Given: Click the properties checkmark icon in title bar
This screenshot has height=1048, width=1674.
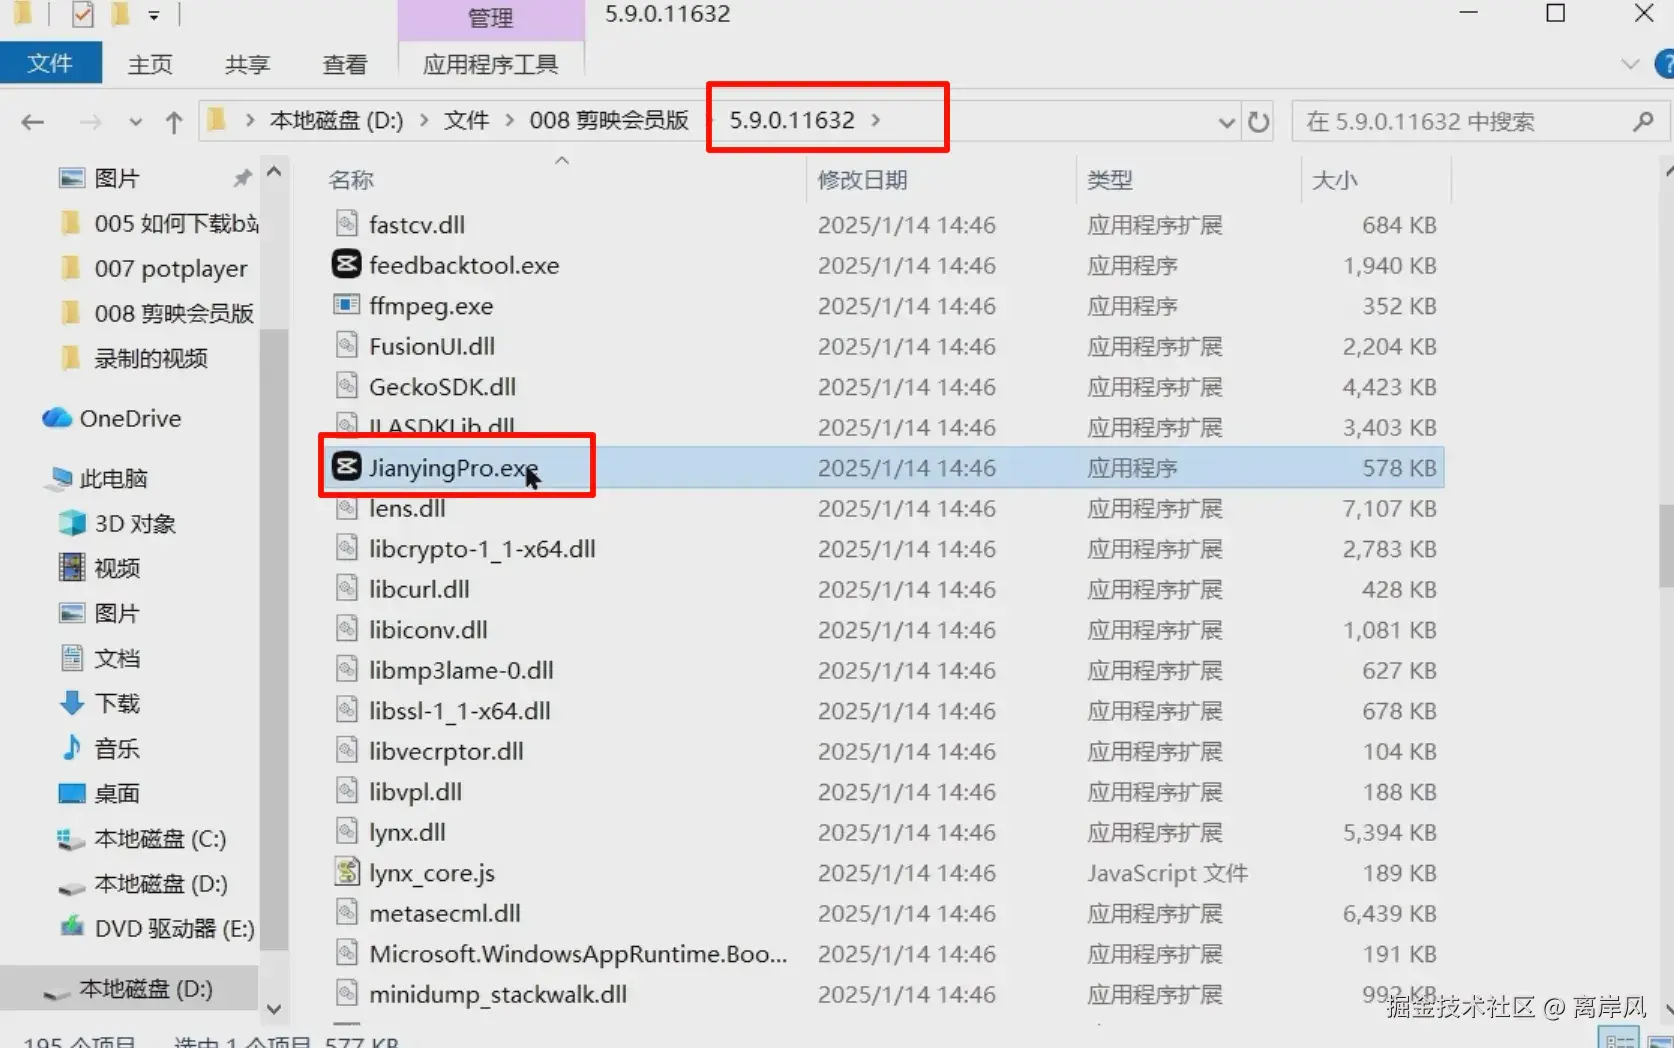Looking at the screenshot, I should coord(83,14).
